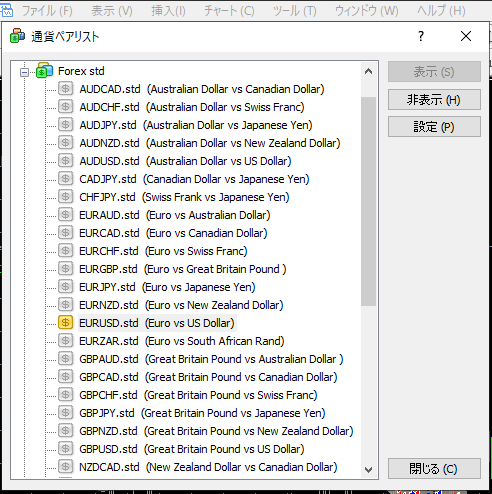Screen dimensions: 492x494
Task: Click the dollar icon beside EURZAR.std
Action: (66, 341)
